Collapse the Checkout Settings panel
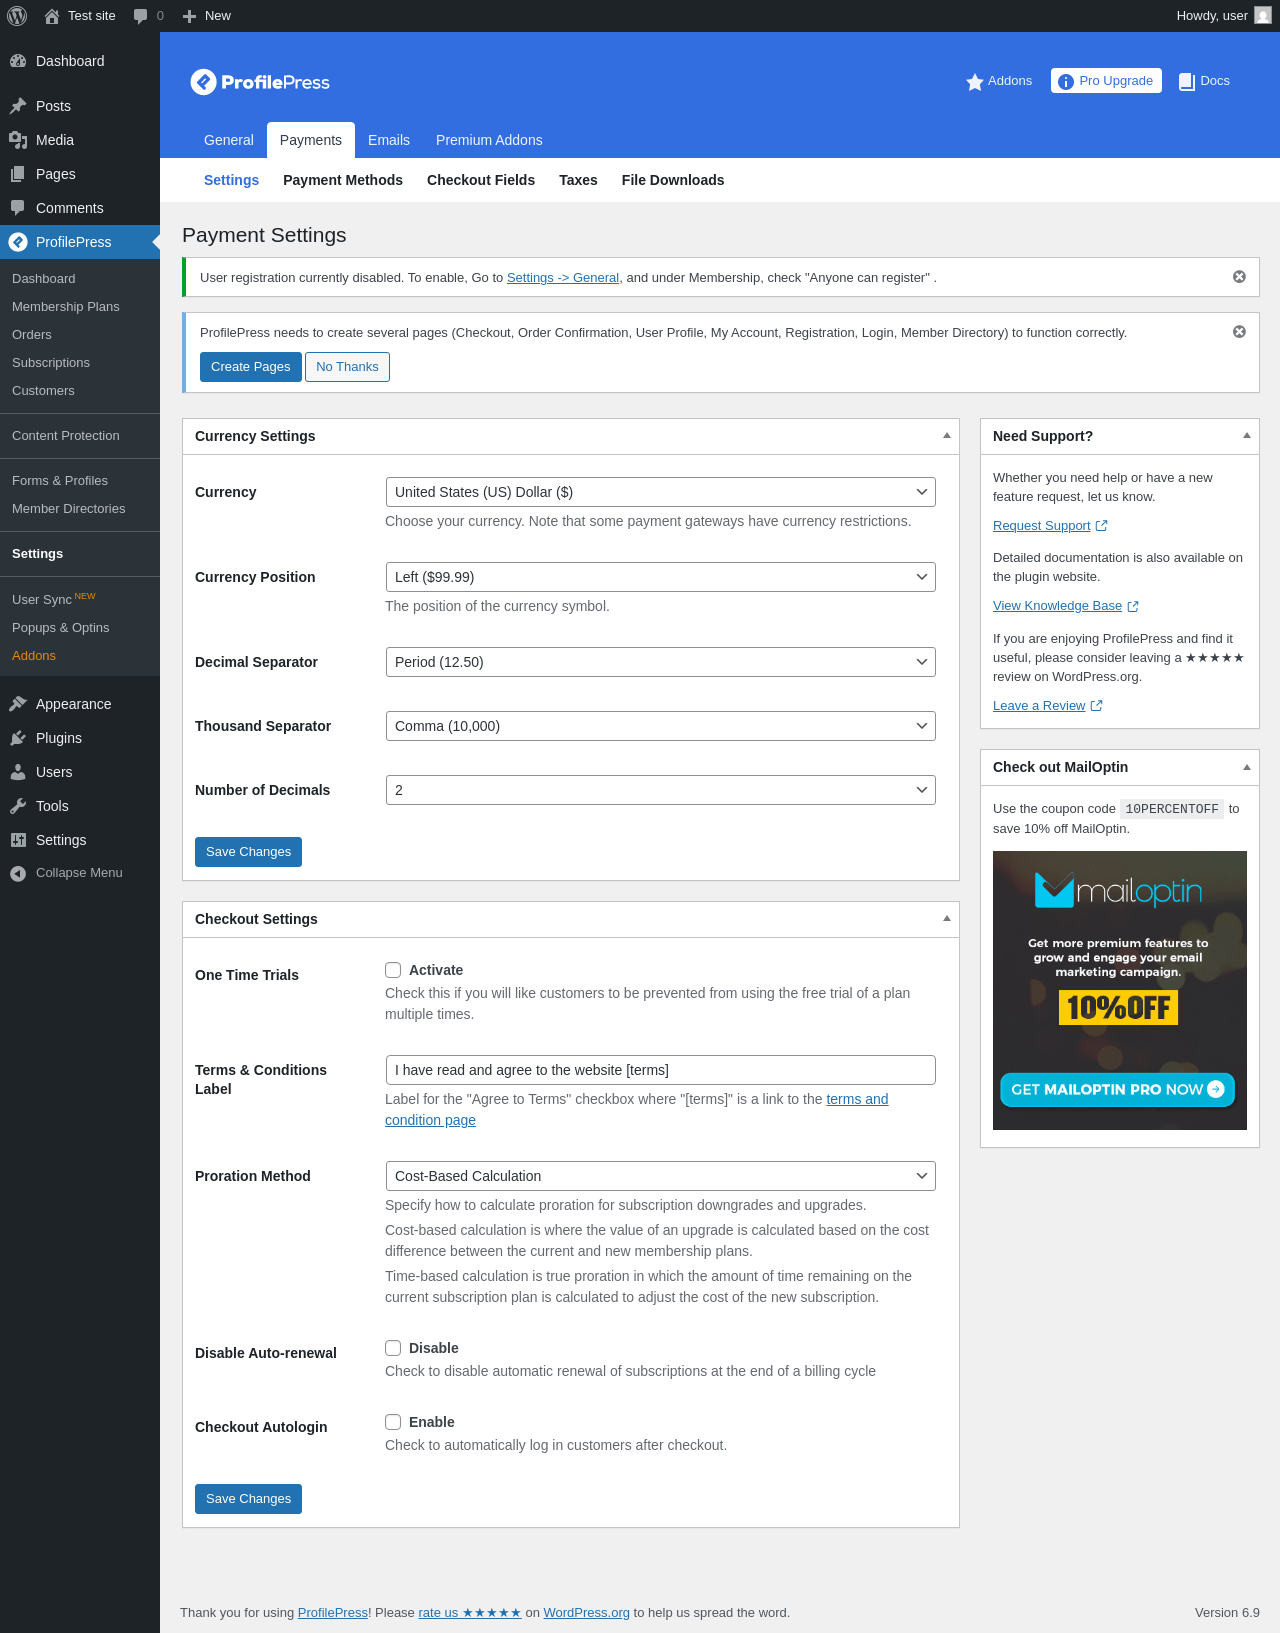The height and width of the screenshot is (1633, 1280). click(947, 919)
